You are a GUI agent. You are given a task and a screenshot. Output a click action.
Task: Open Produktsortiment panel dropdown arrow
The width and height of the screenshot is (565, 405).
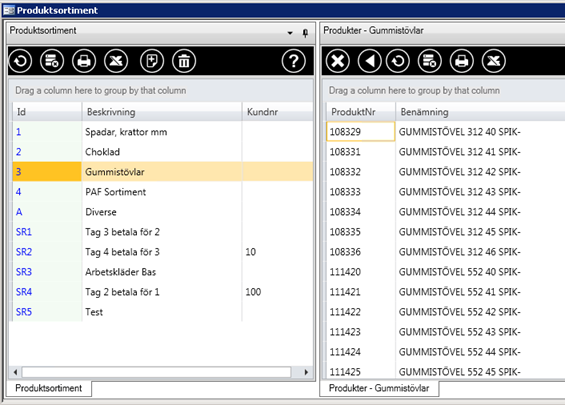[x=290, y=33]
